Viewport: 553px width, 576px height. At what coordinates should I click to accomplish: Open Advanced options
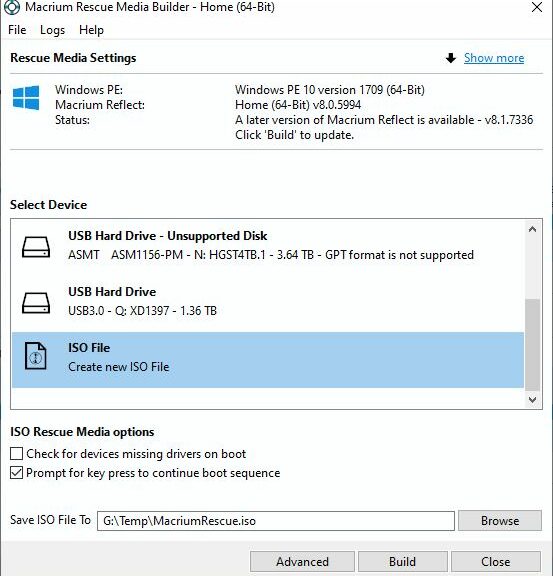302,562
